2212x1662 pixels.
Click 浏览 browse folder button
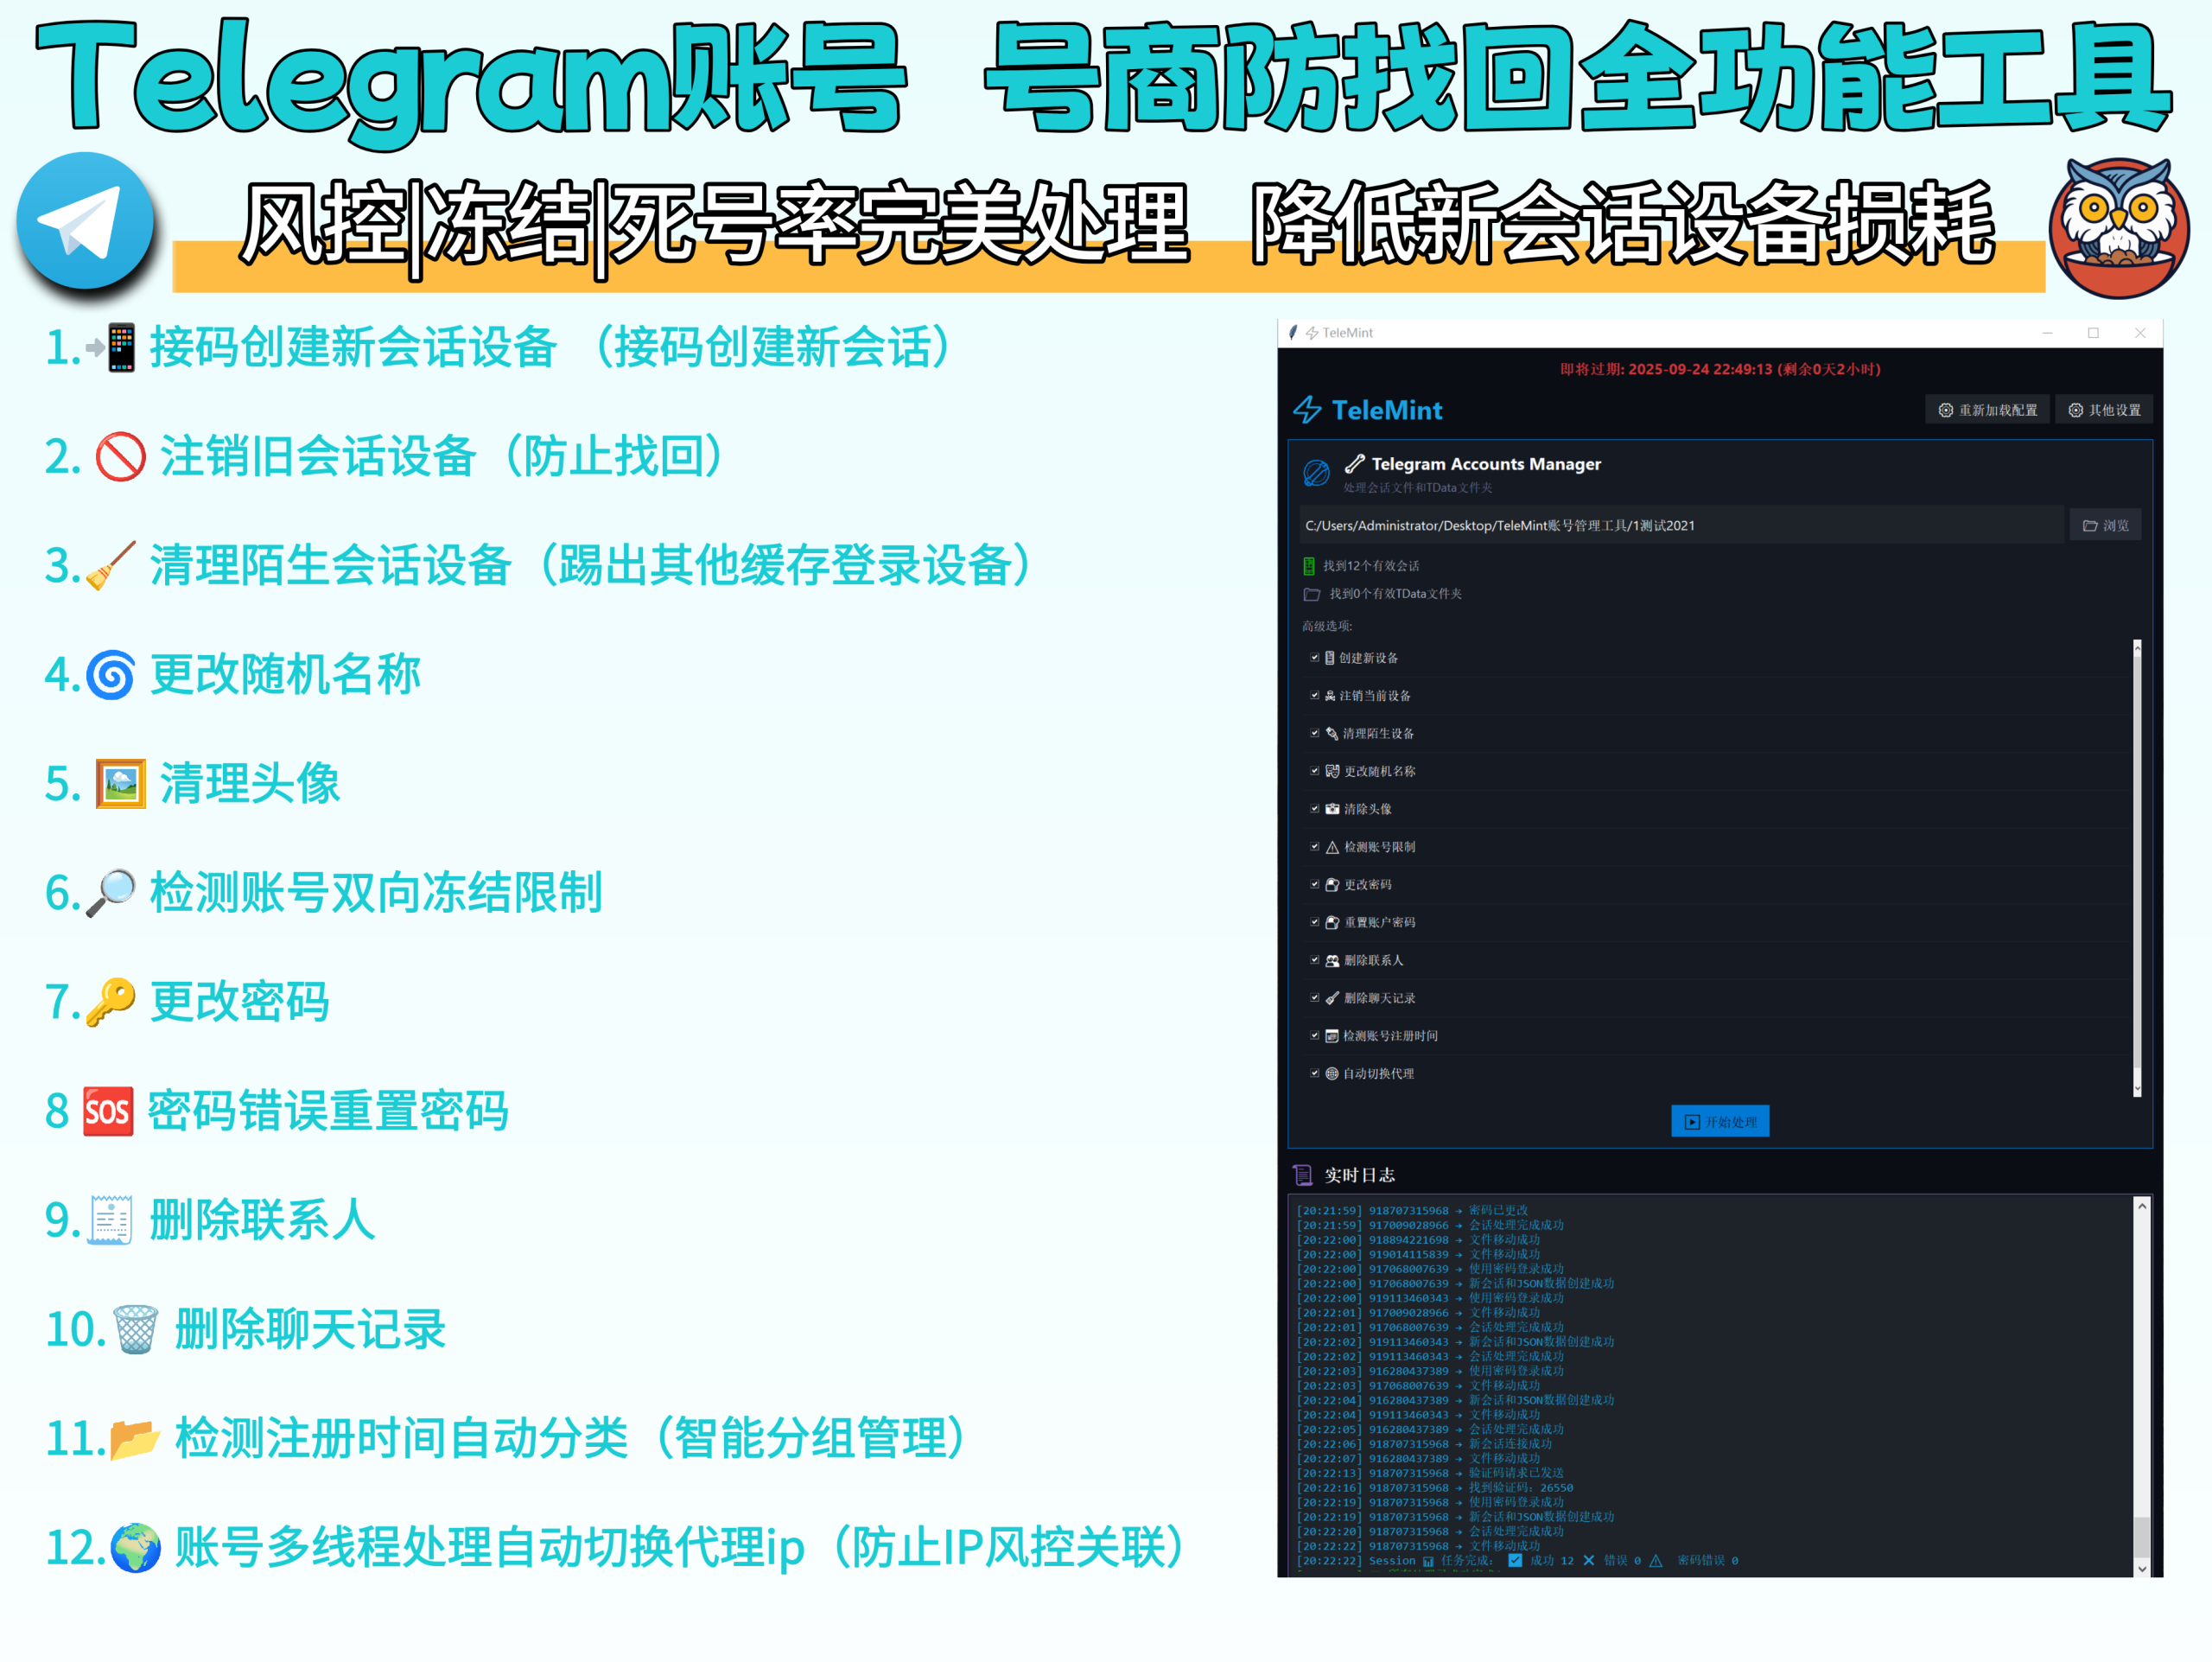pyautogui.click(x=2105, y=526)
